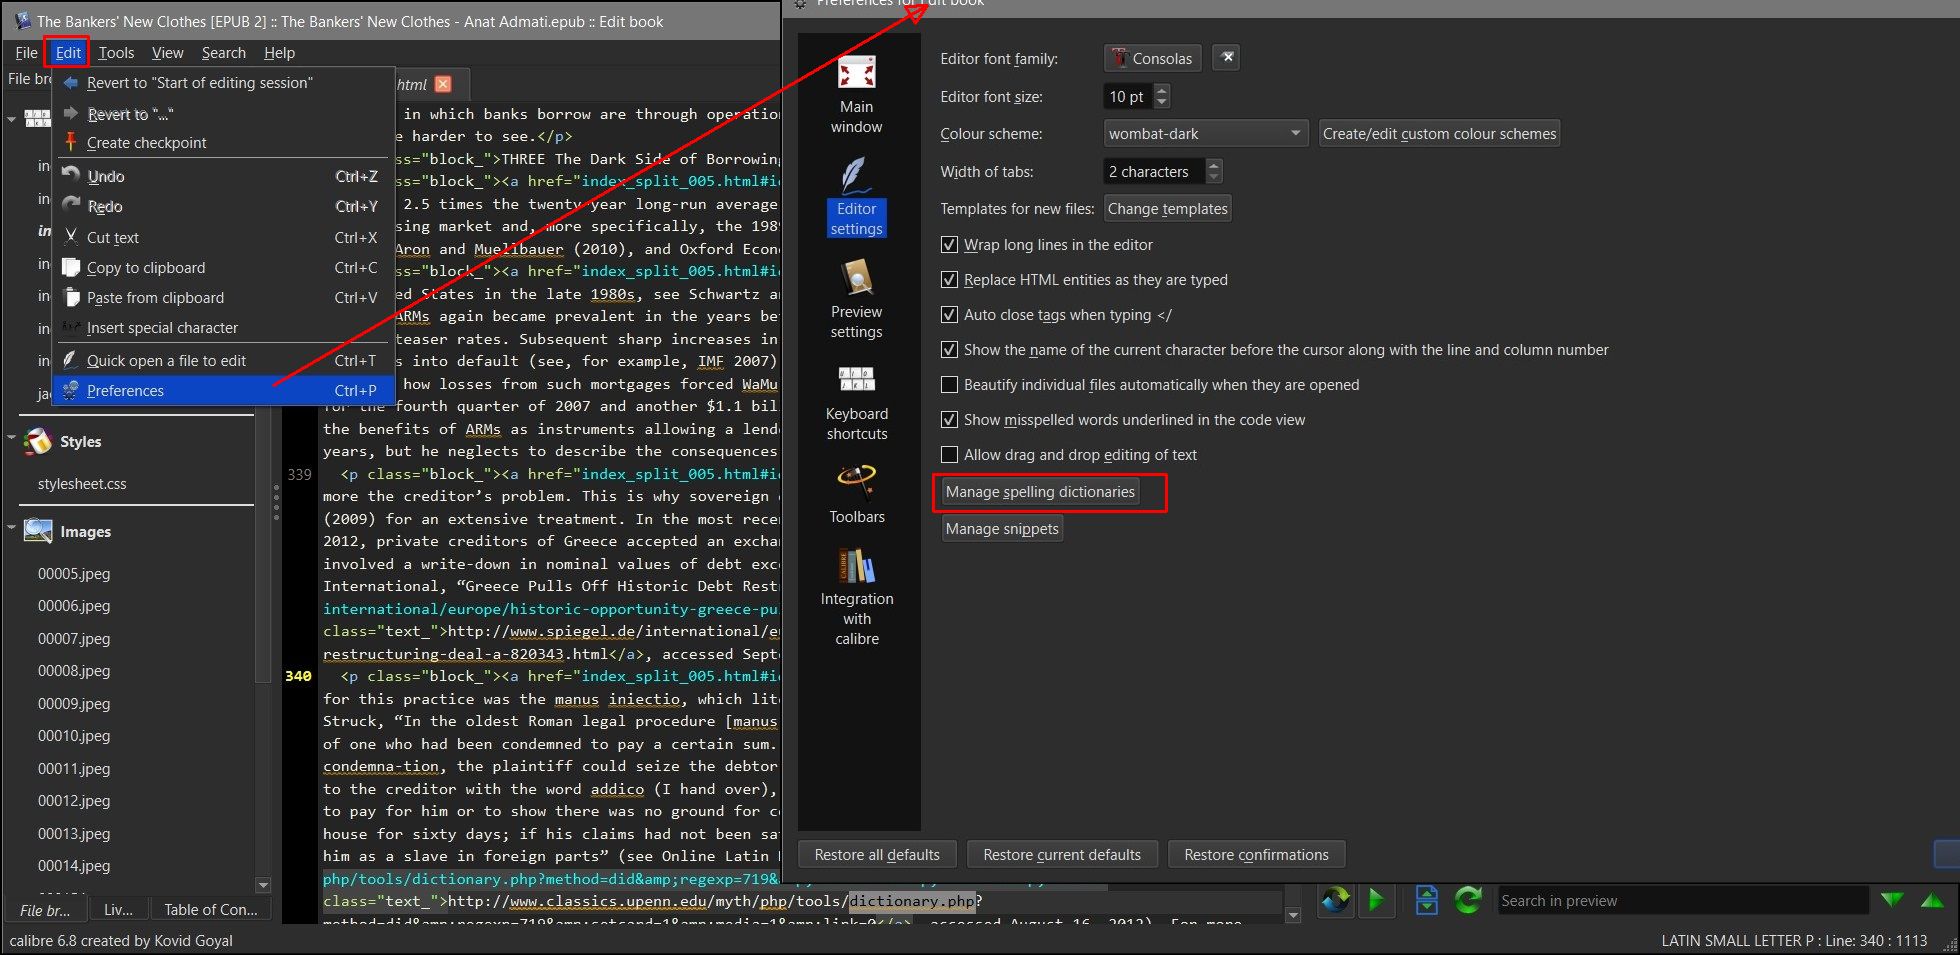Screen dimensions: 1960x955
Task: Open the Tools menu
Action: (x=116, y=53)
